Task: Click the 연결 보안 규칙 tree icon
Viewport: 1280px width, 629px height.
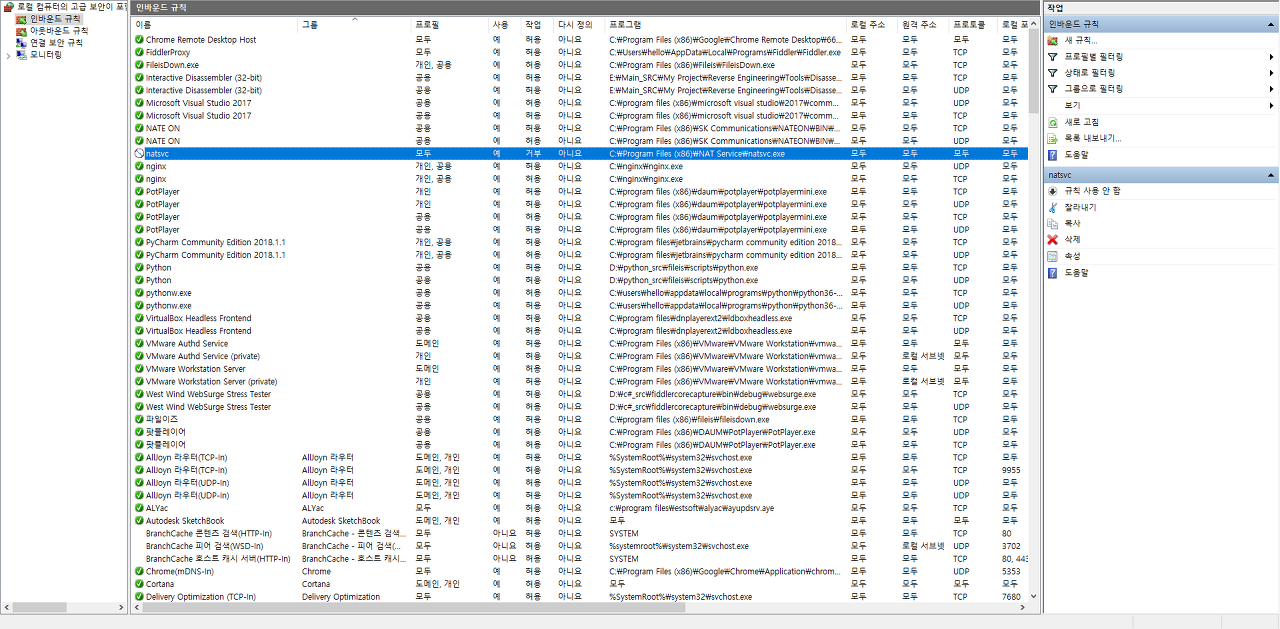Action: [x=22, y=43]
